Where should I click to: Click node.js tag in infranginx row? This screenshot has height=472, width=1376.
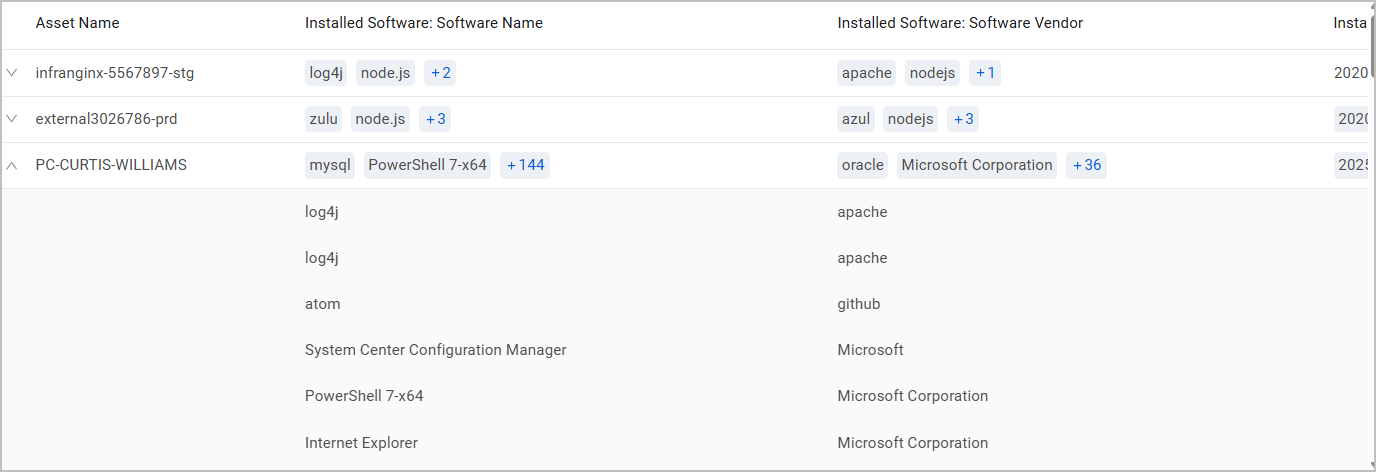[x=385, y=73]
